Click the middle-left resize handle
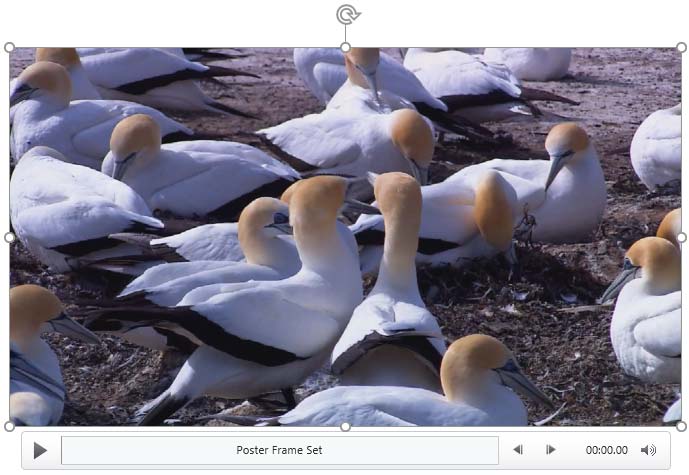This screenshot has width=689, height=475. click(x=10, y=237)
